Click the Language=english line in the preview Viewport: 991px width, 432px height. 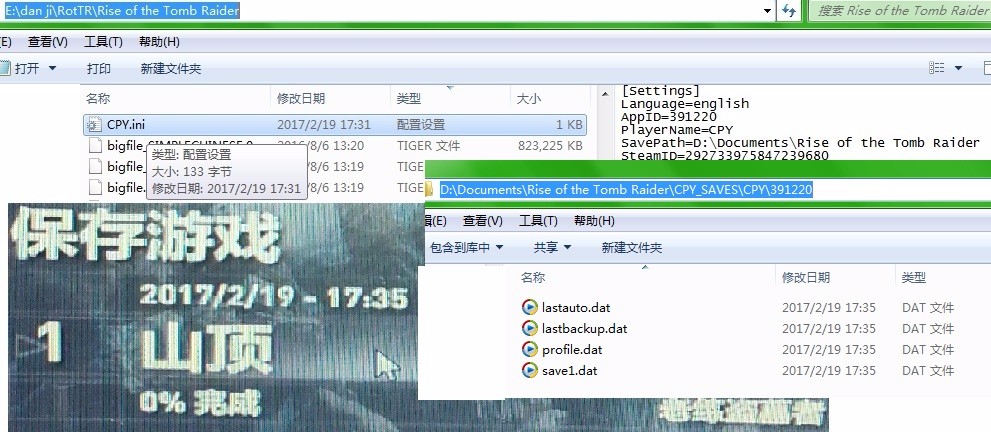point(684,104)
